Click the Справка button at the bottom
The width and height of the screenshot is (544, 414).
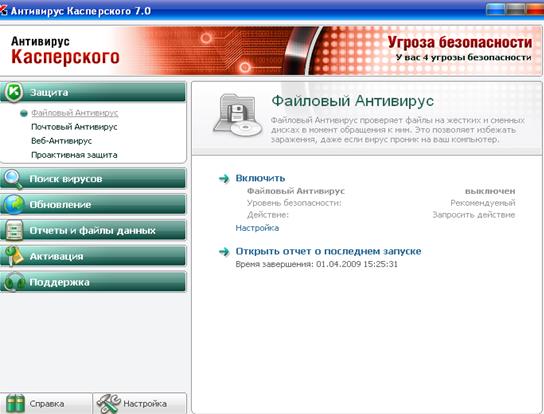click(x=46, y=404)
